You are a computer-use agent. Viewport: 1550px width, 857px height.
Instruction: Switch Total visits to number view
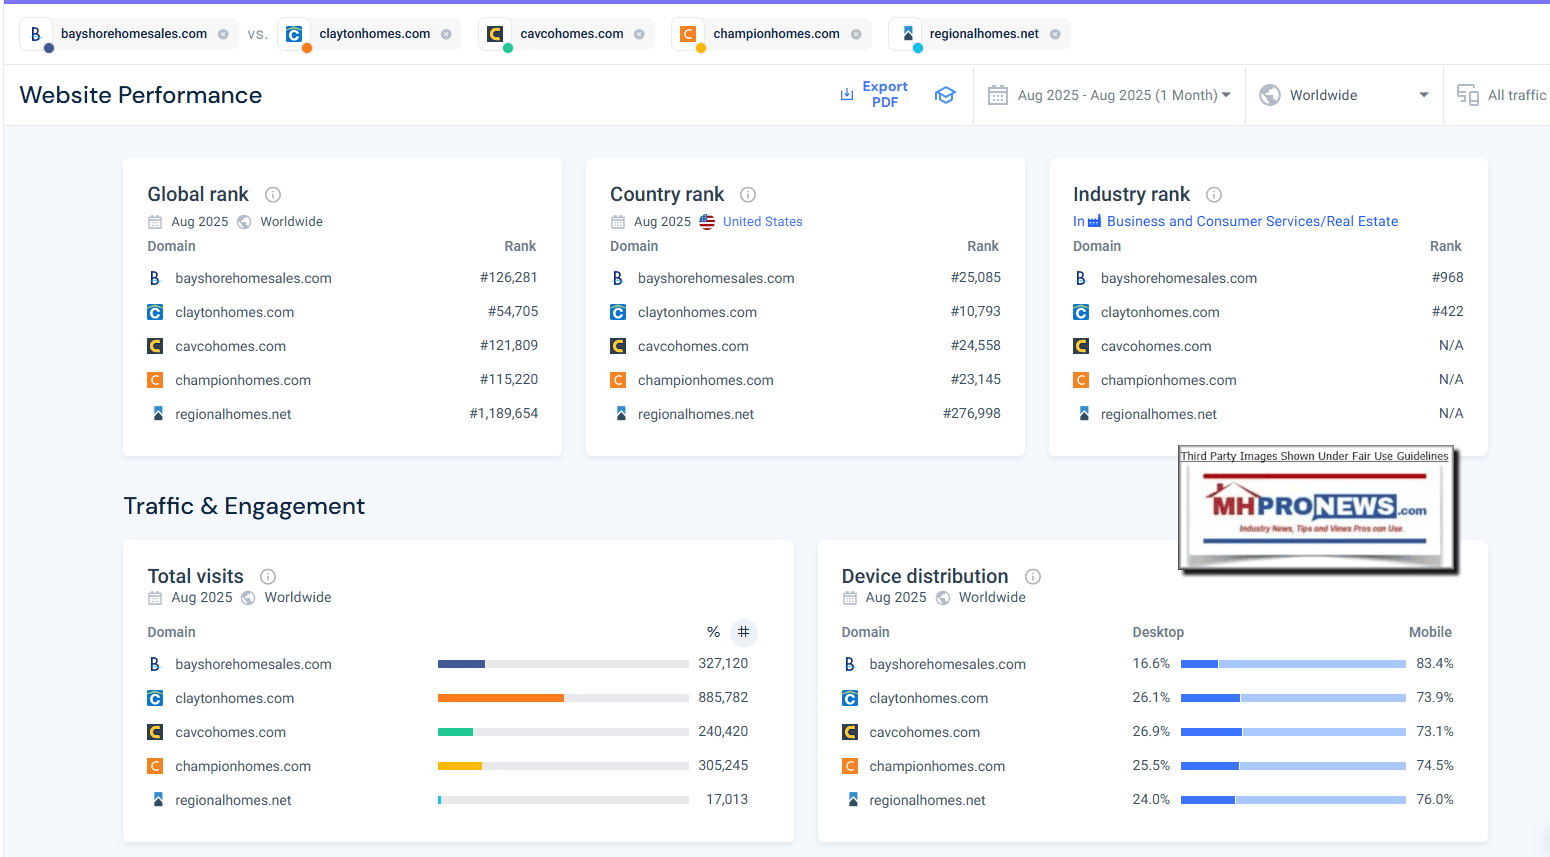[x=743, y=632]
